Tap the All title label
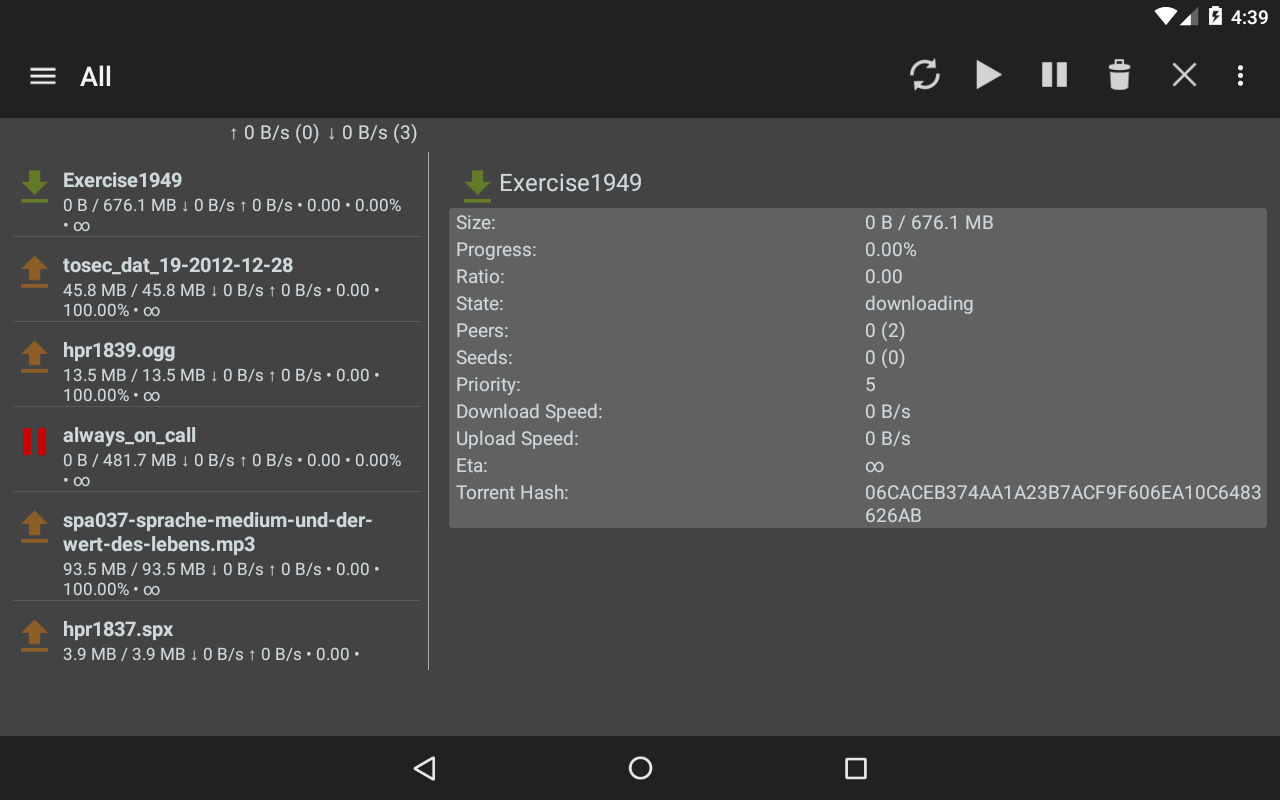Image resolution: width=1280 pixels, height=800 pixels. click(x=96, y=77)
